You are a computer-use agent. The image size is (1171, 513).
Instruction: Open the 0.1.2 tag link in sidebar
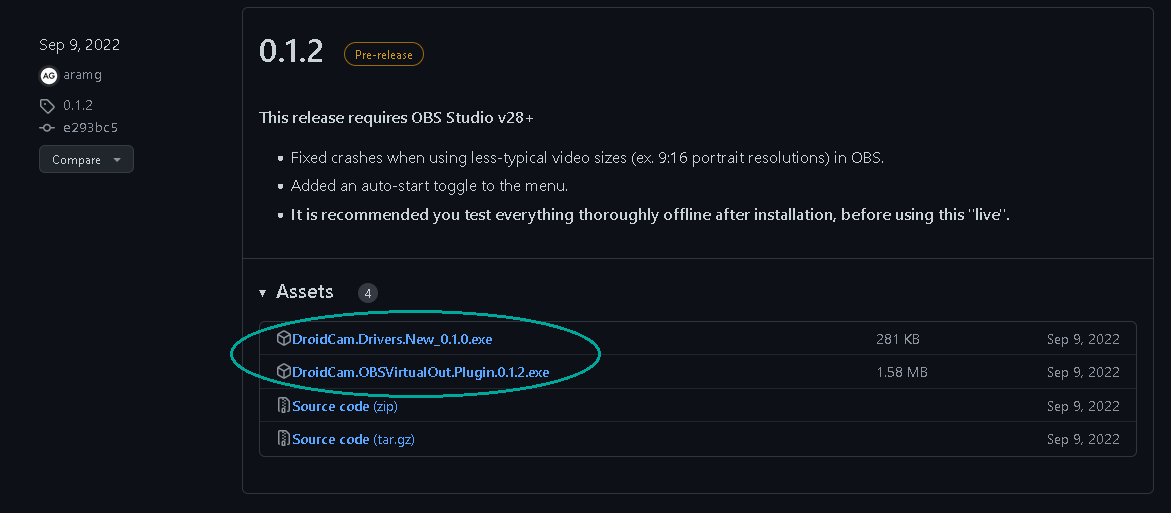point(78,105)
